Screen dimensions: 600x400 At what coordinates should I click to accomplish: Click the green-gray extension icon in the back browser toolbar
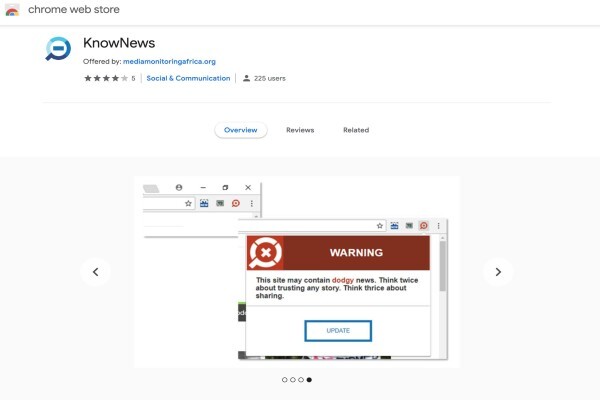220,203
